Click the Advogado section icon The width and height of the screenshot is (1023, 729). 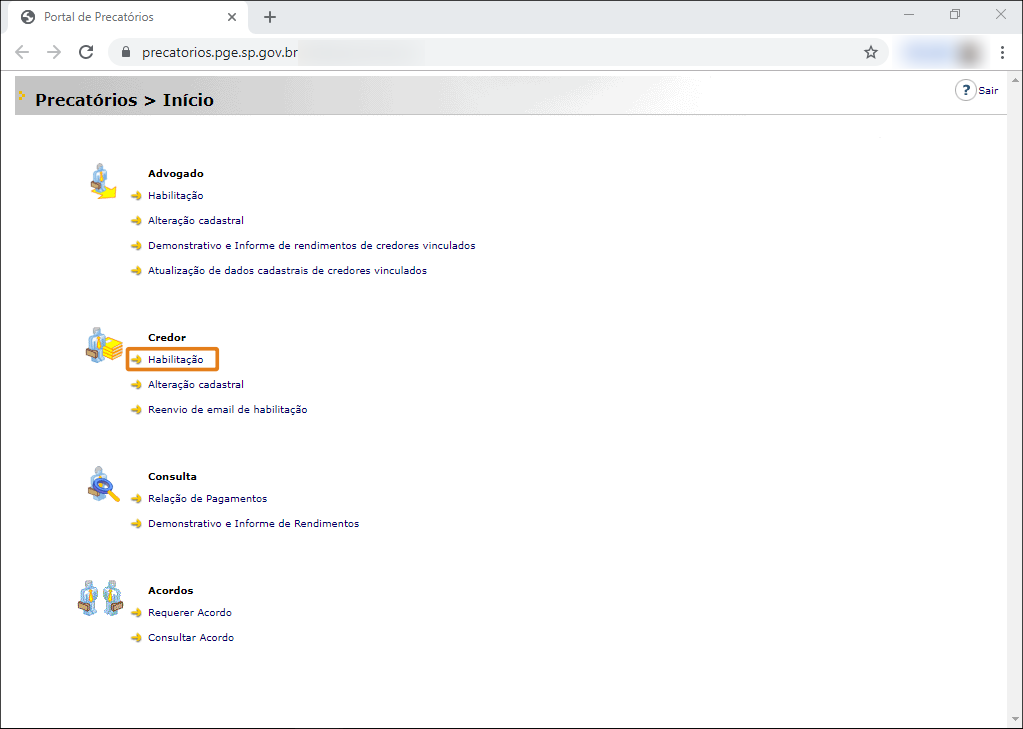[x=102, y=181]
